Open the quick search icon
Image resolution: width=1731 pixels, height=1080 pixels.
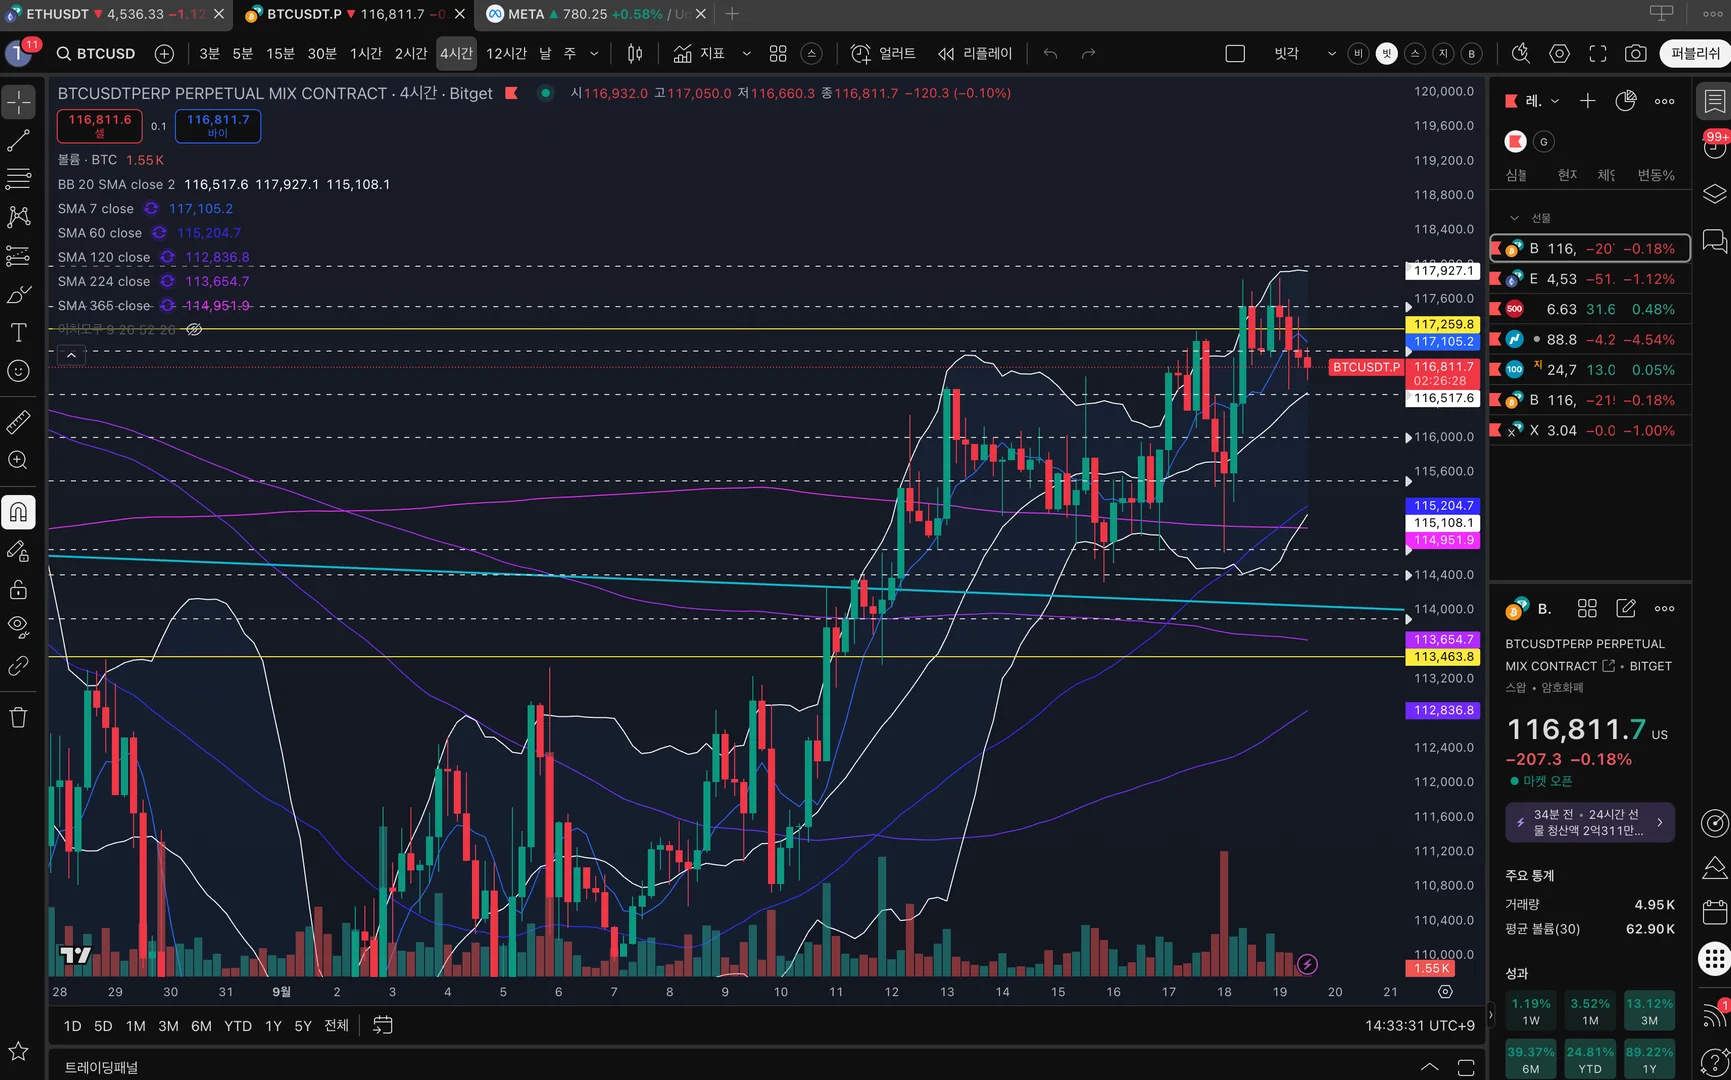click(1521, 54)
